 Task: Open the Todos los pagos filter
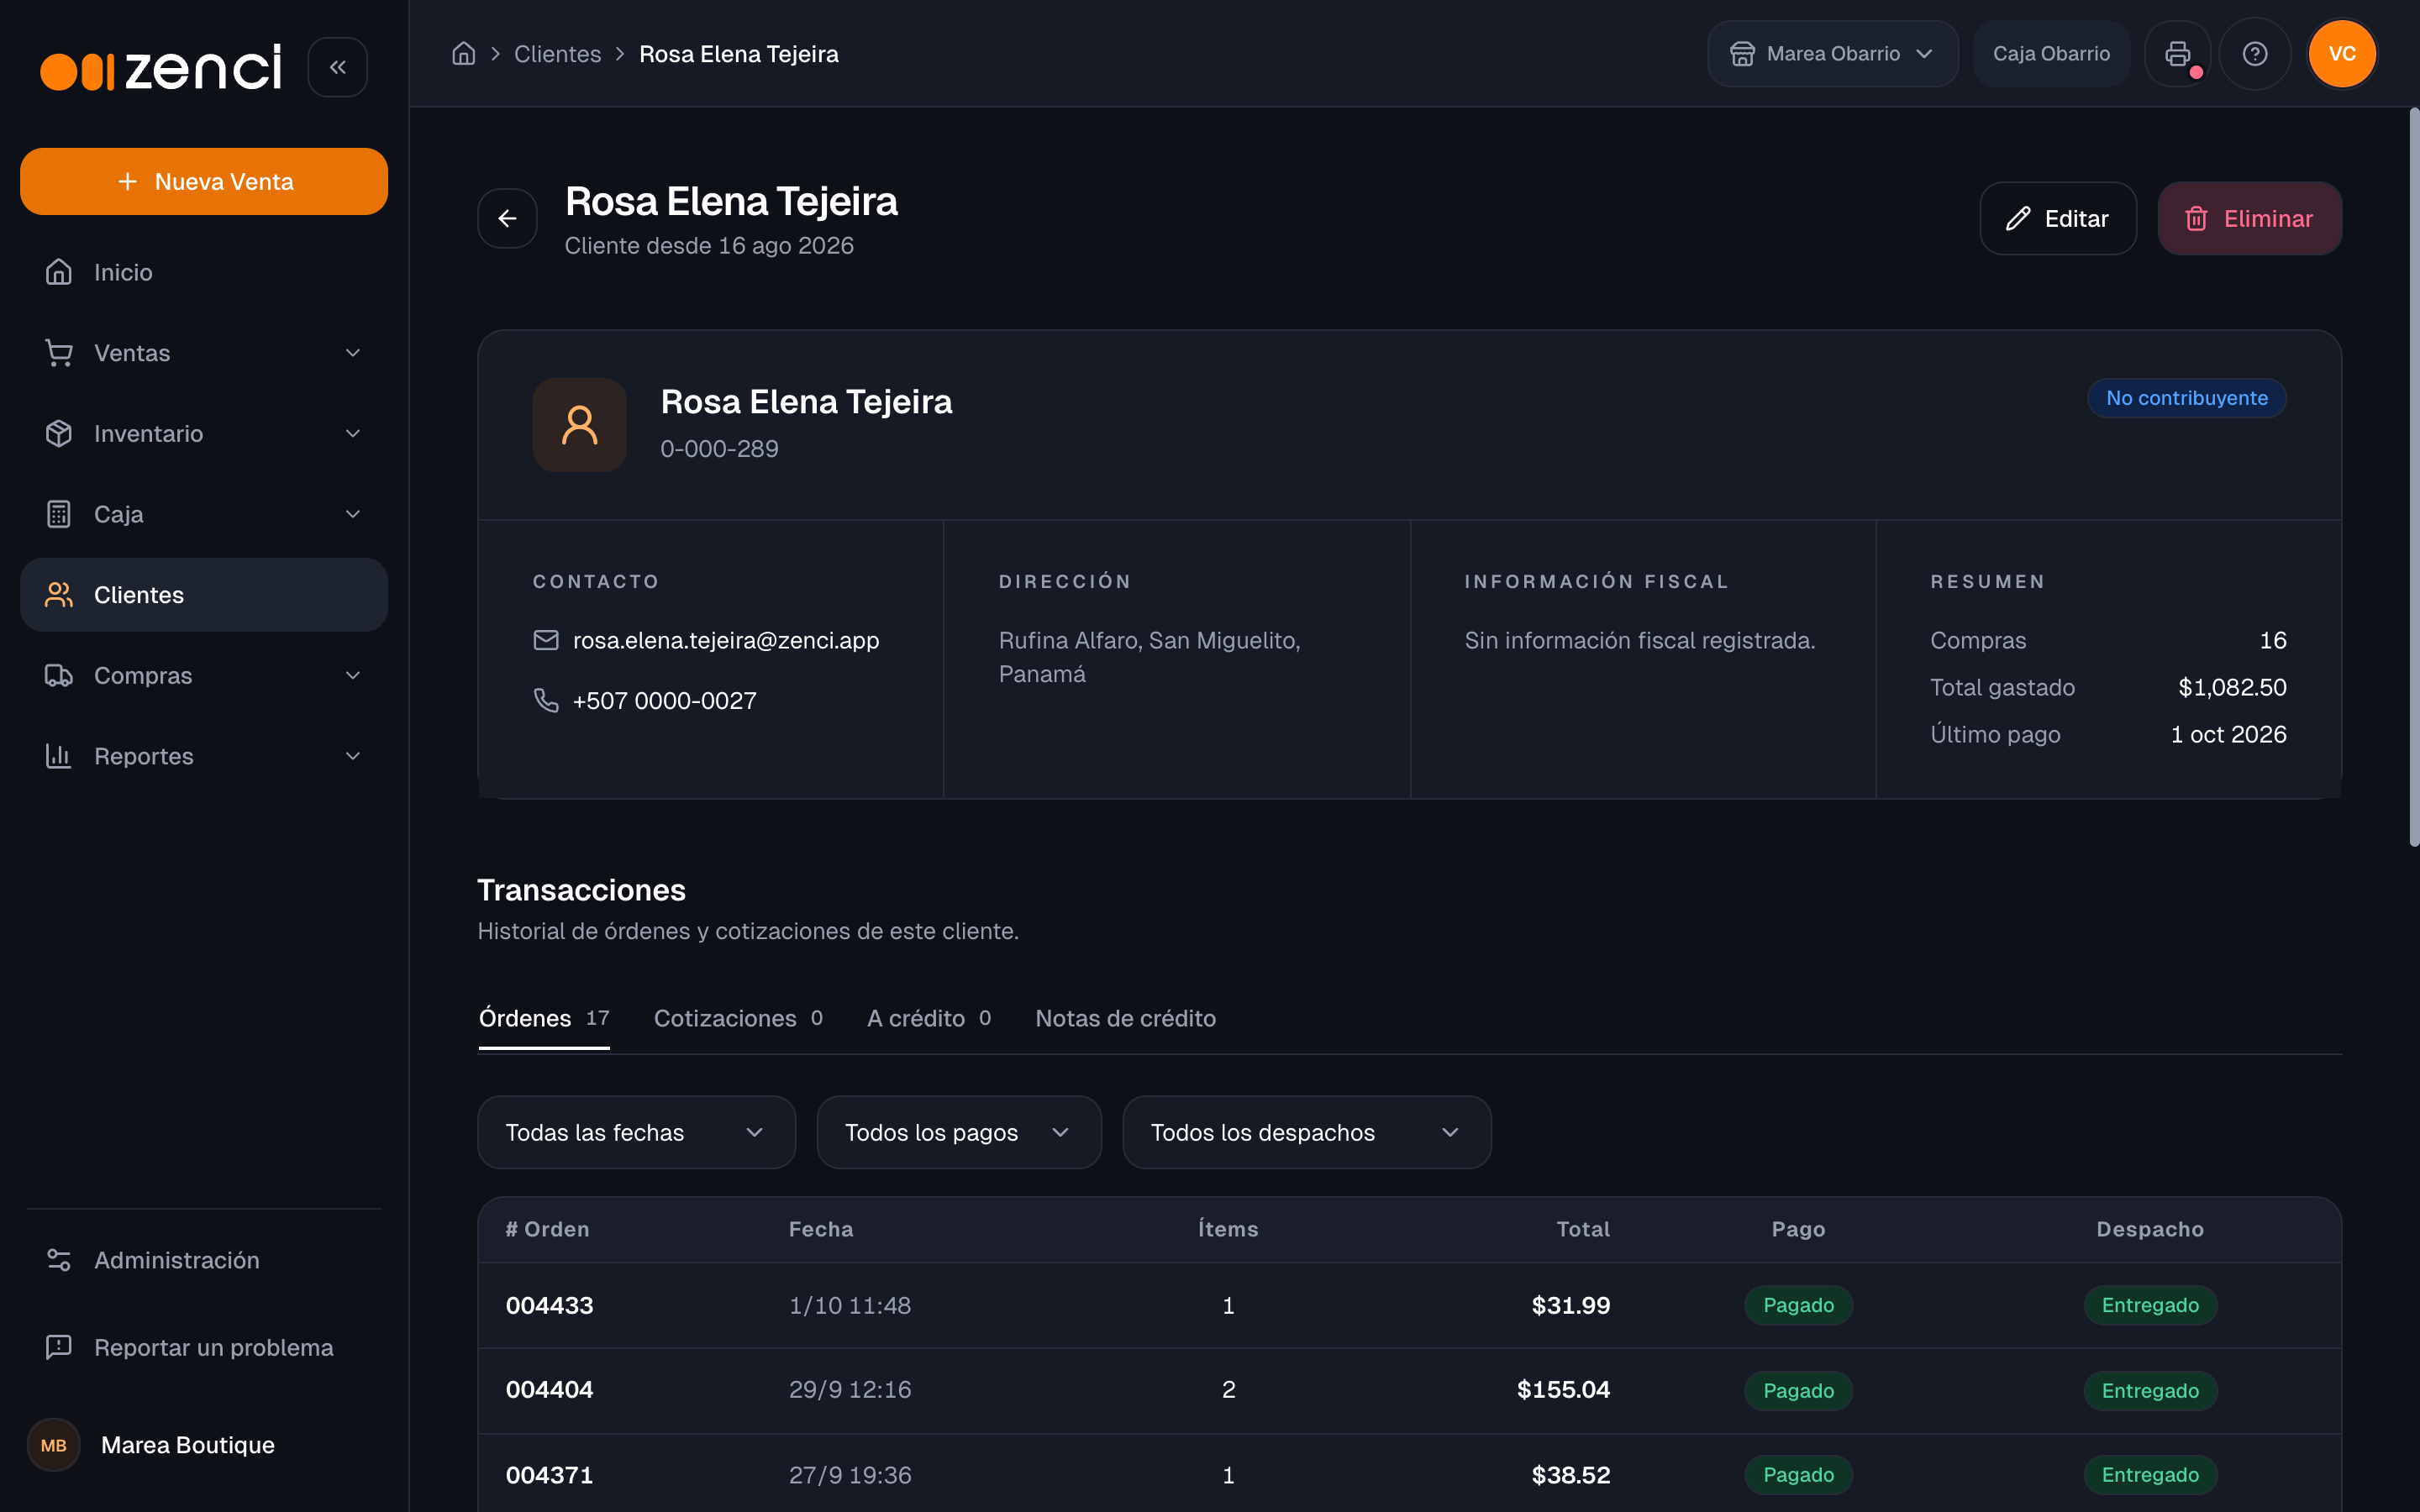[958, 1132]
